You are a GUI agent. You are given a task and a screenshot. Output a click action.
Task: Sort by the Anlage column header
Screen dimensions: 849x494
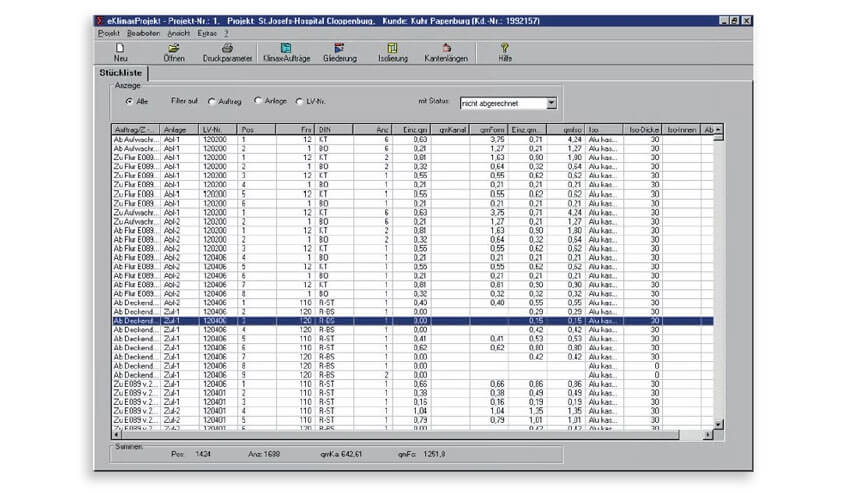point(180,130)
